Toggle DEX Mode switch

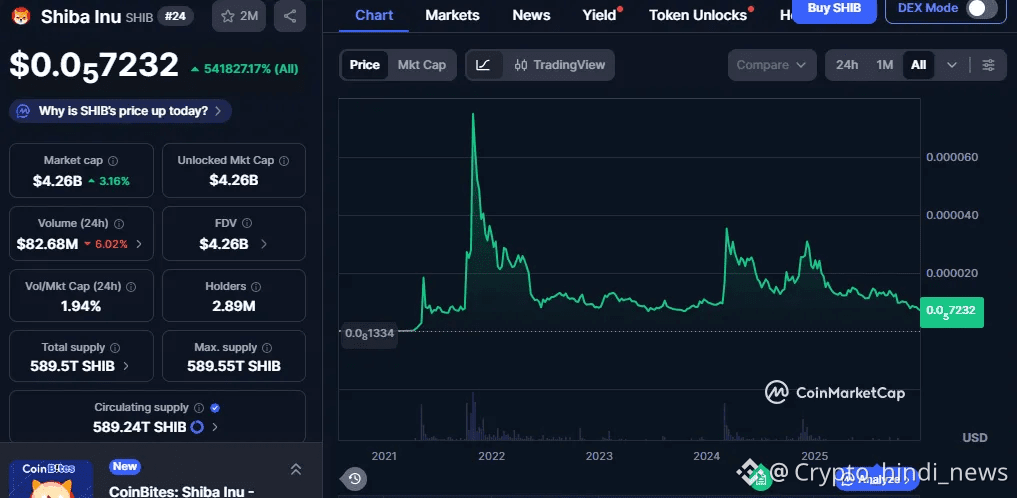click(x=981, y=8)
